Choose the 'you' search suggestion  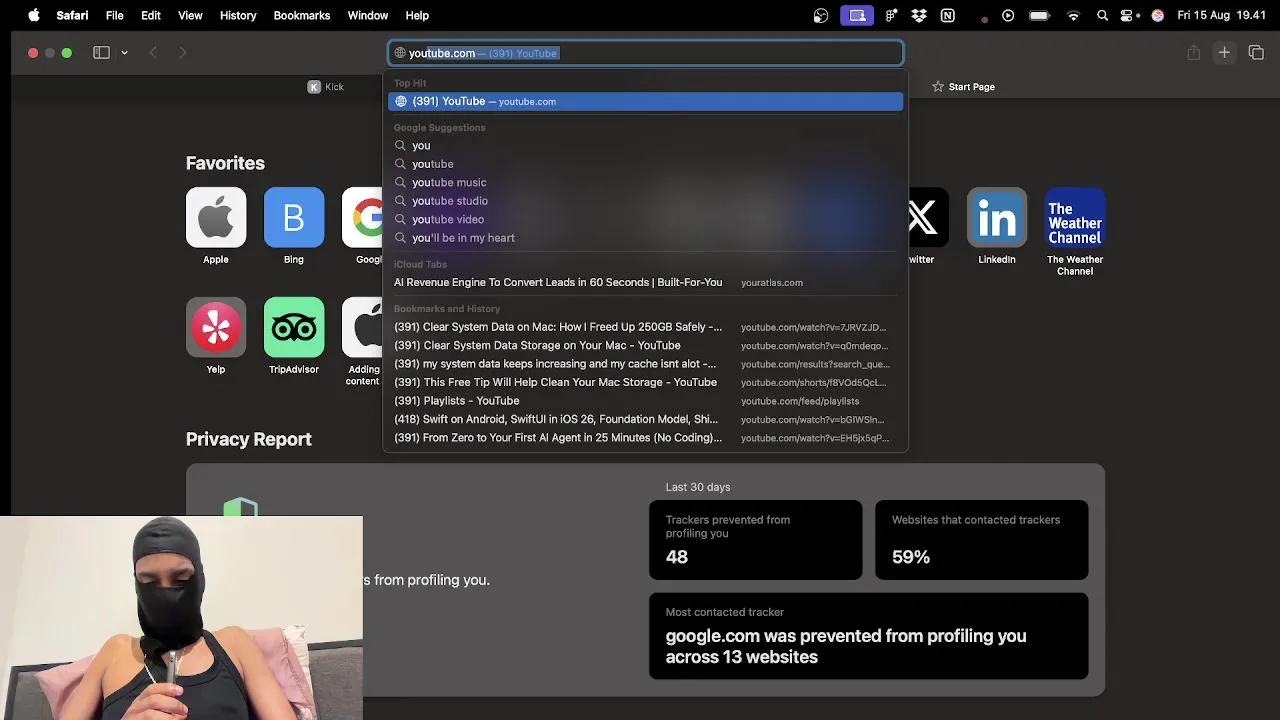click(646, 145)
